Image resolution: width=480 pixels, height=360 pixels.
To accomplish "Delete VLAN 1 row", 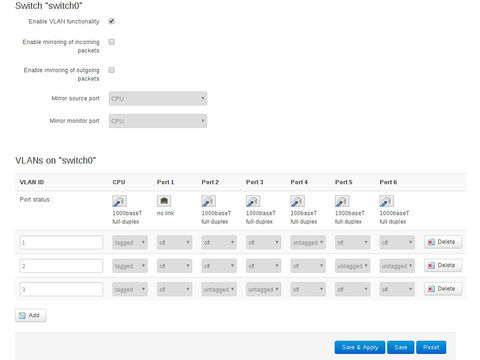I will [x=443, y=242].
